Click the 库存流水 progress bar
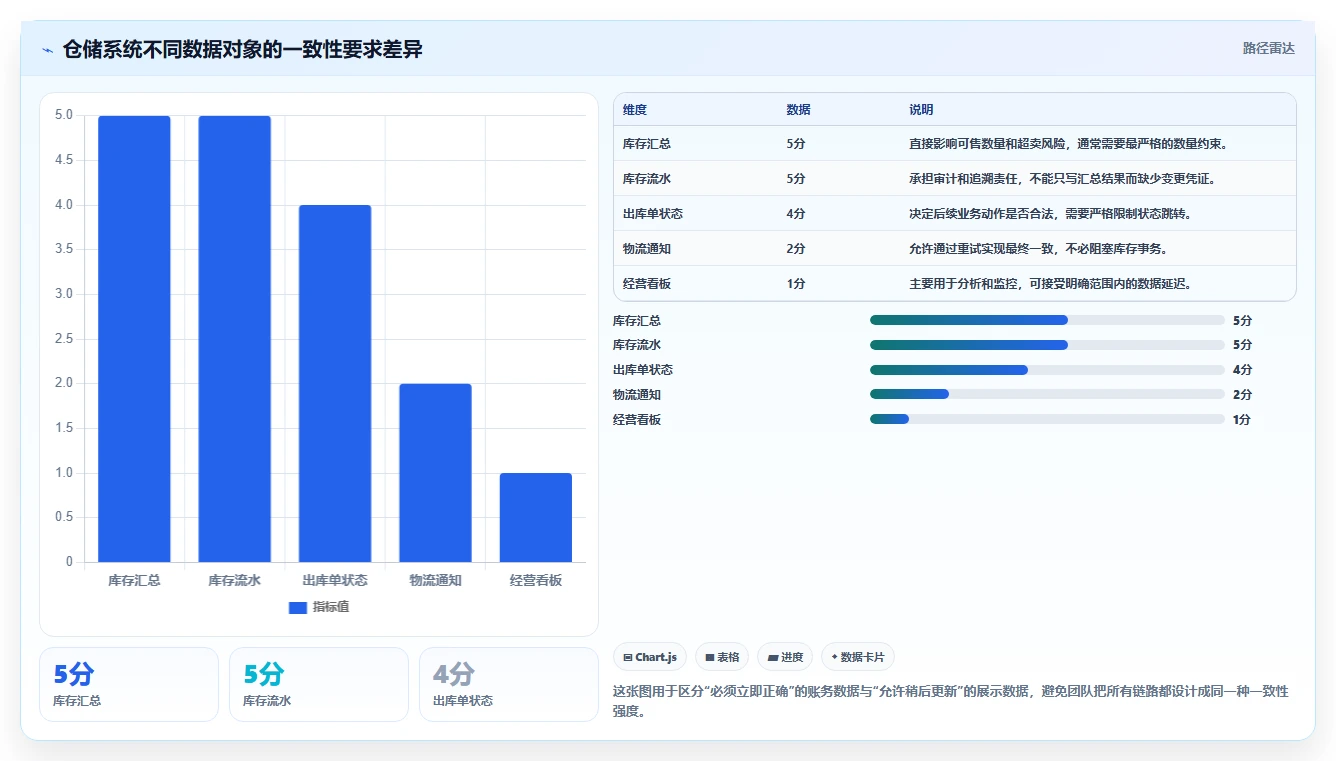Screen dimensions: 1336x761 pyautogui.click(x=1047, y=345)
